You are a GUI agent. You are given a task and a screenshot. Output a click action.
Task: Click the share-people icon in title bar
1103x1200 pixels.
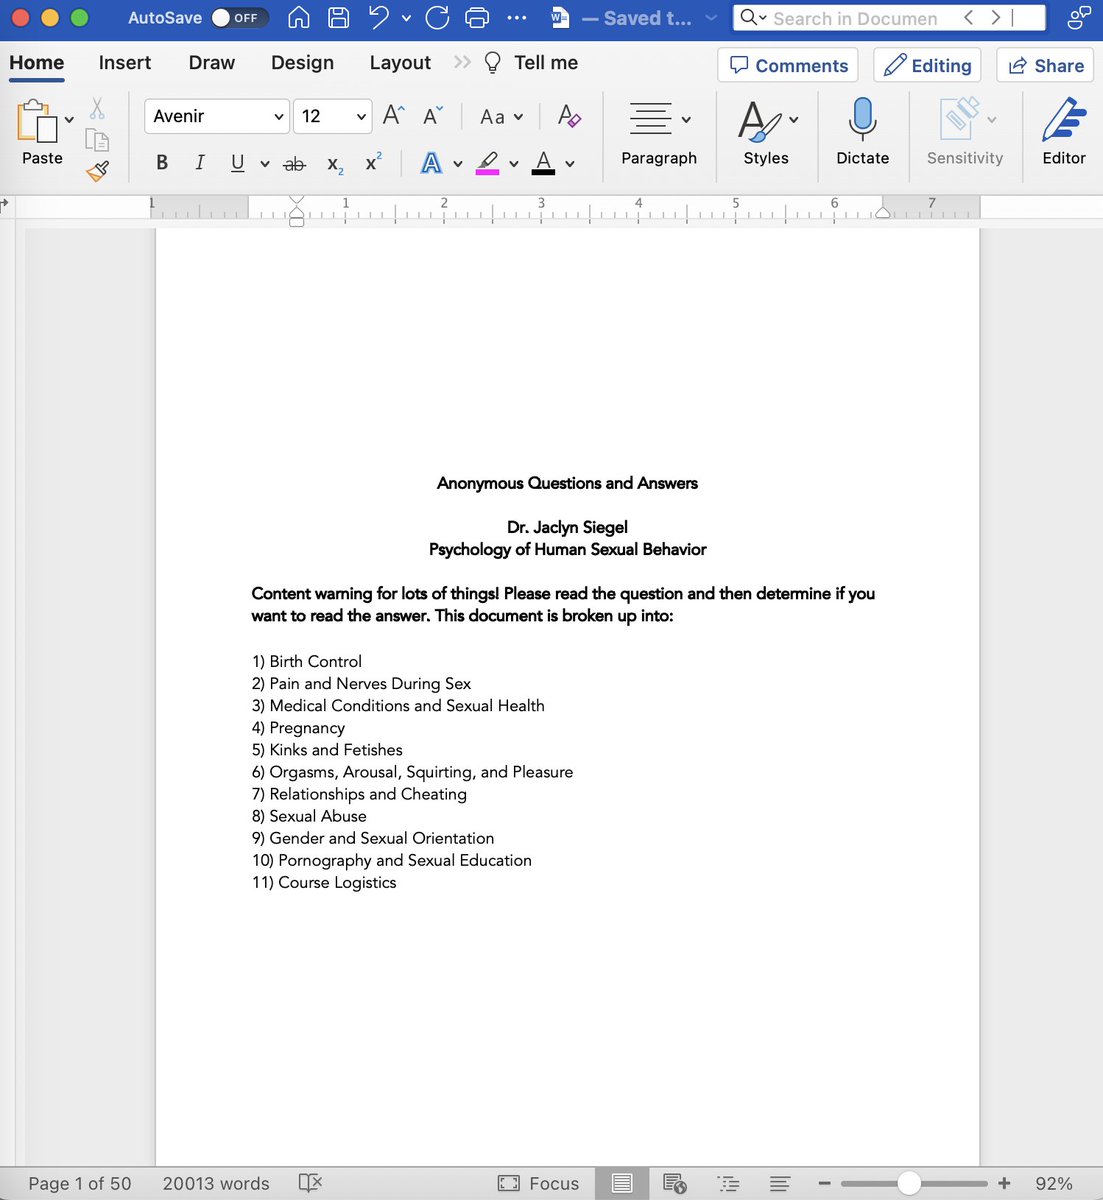[x=1079, y=17]
